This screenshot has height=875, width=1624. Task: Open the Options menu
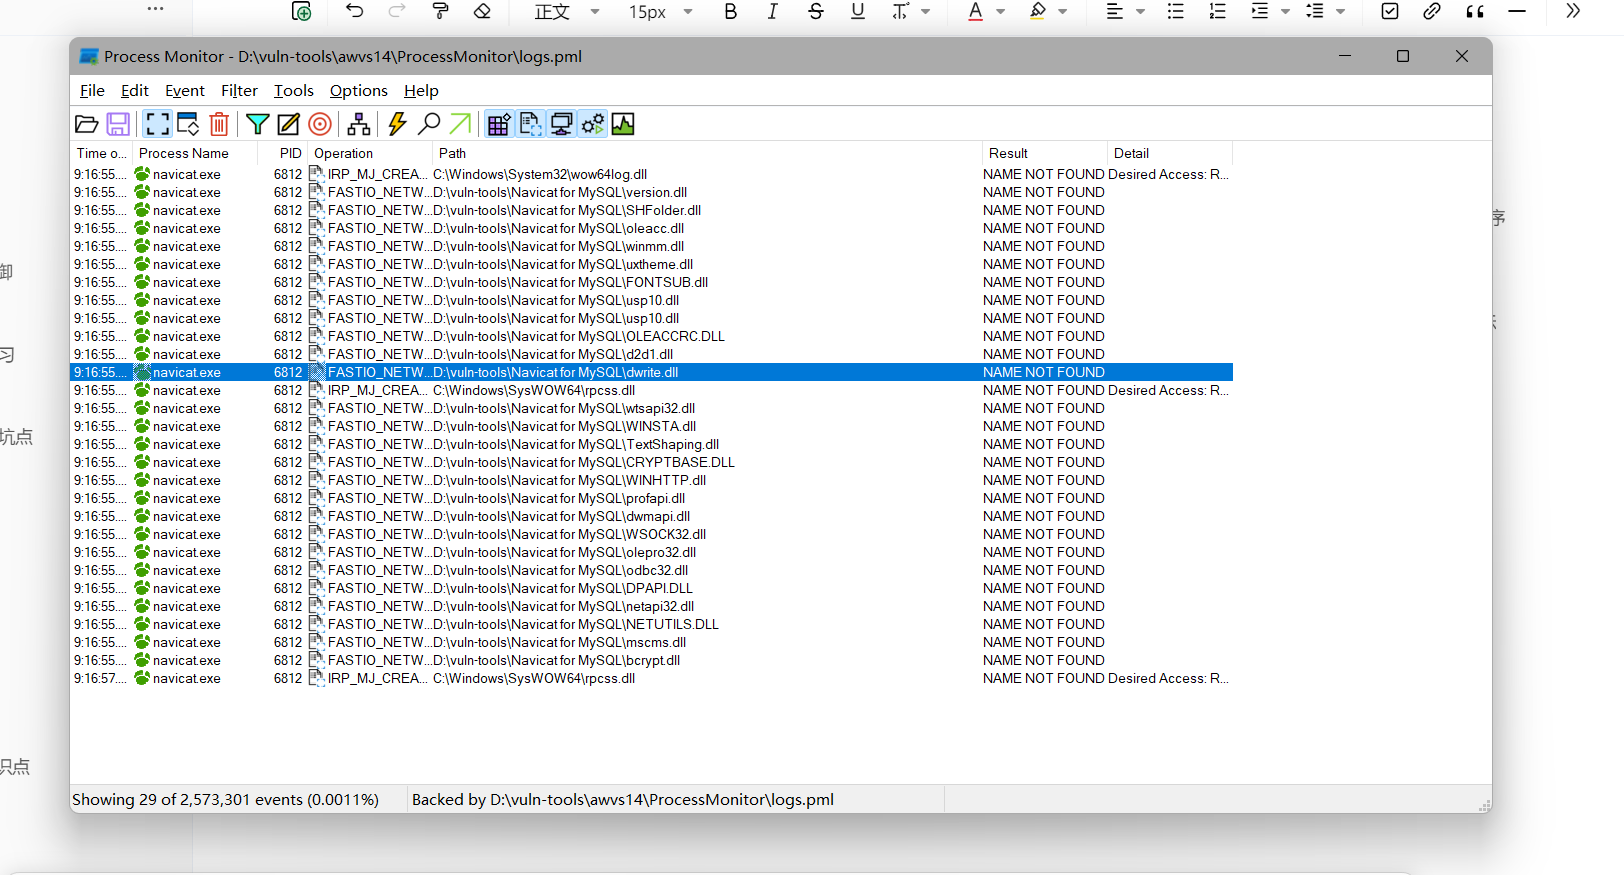[359, 91]
